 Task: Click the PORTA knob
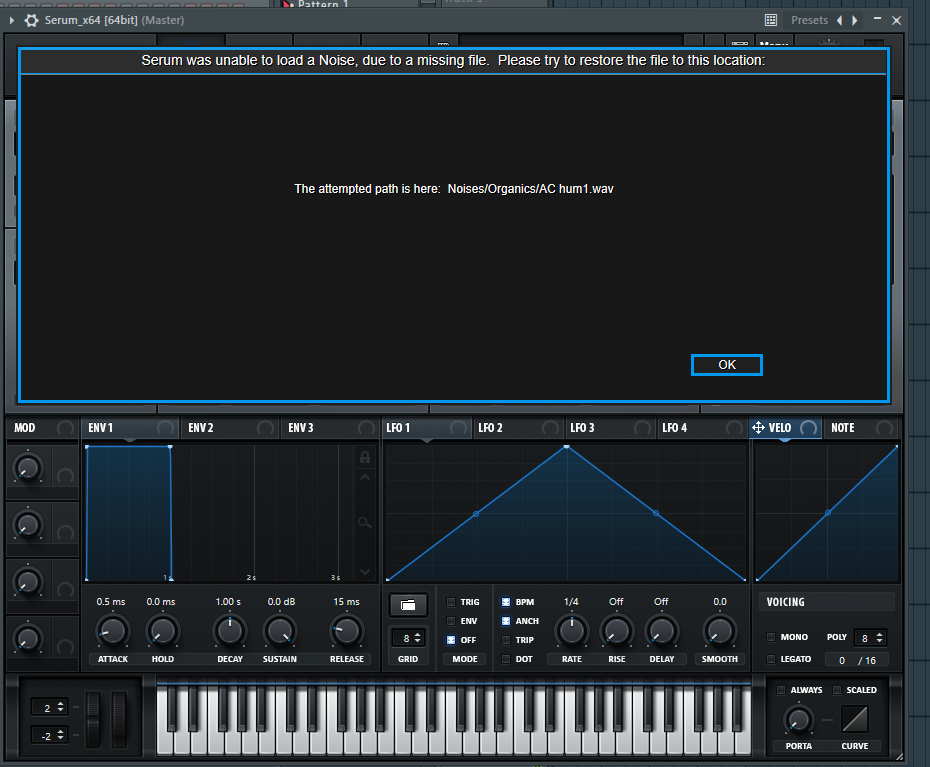pyautogui.click(x=798, y=720)
